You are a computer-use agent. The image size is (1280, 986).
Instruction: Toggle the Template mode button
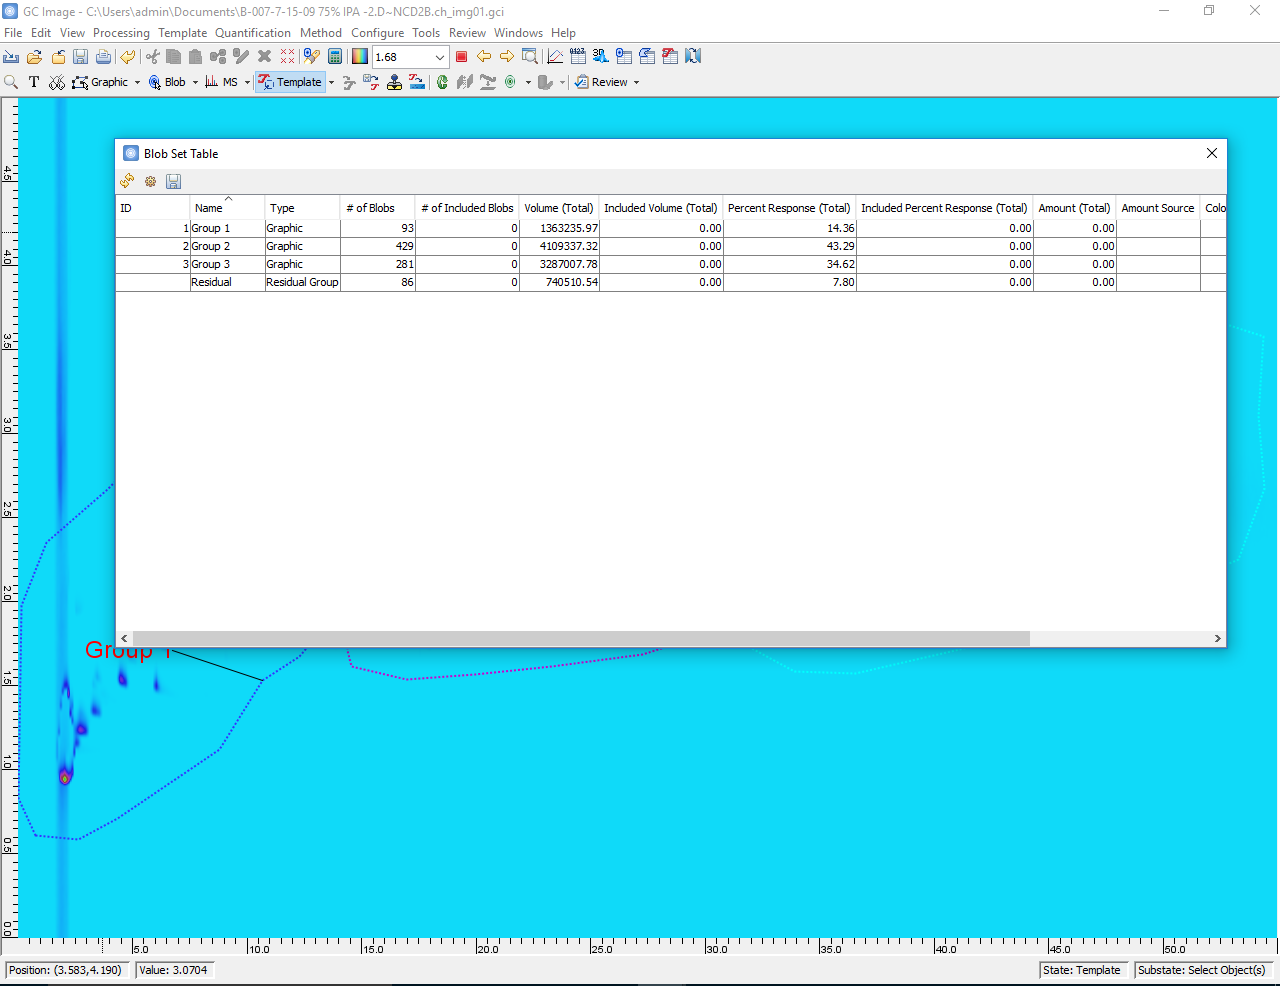pos(290,82)
